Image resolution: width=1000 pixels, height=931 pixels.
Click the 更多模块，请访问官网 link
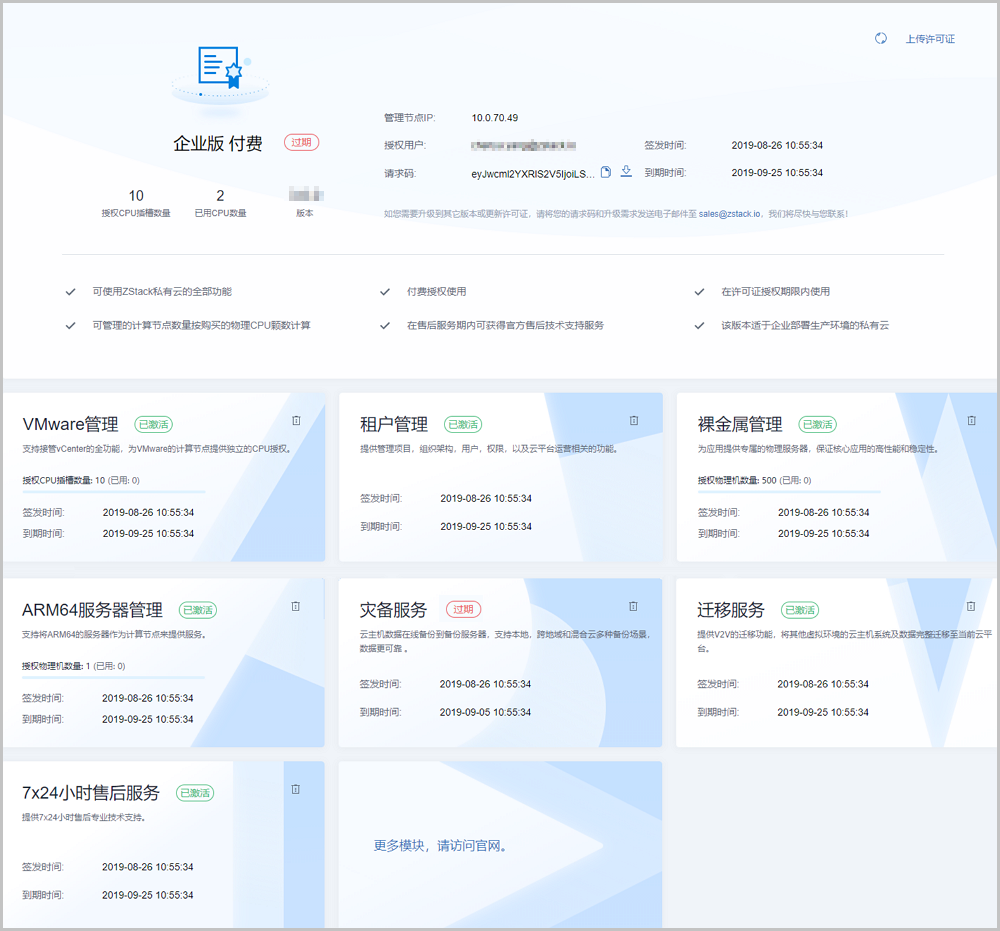[x=441, y=846]
